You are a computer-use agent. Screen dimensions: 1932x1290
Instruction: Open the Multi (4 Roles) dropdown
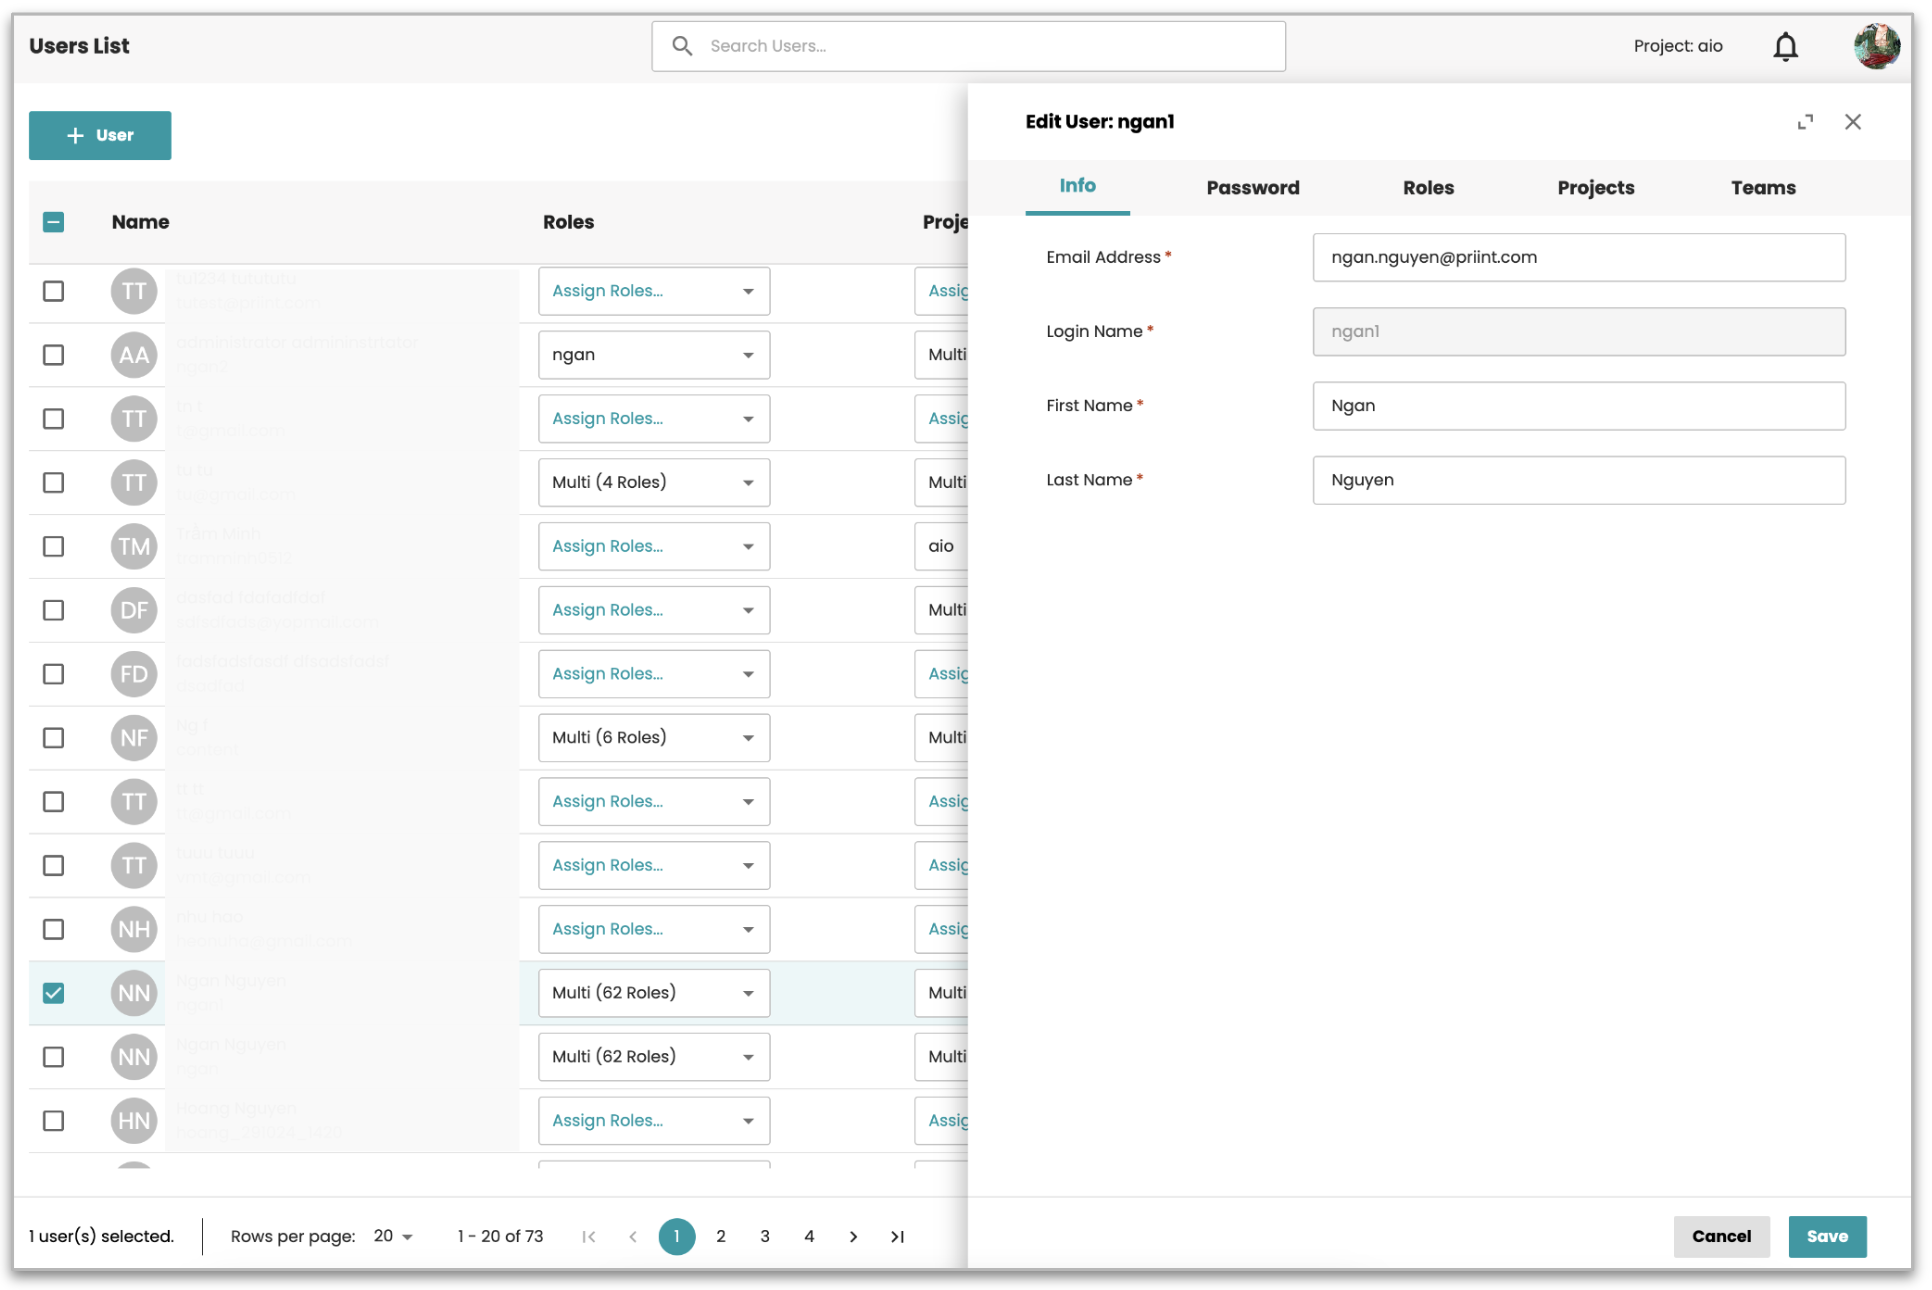point(654,483)
